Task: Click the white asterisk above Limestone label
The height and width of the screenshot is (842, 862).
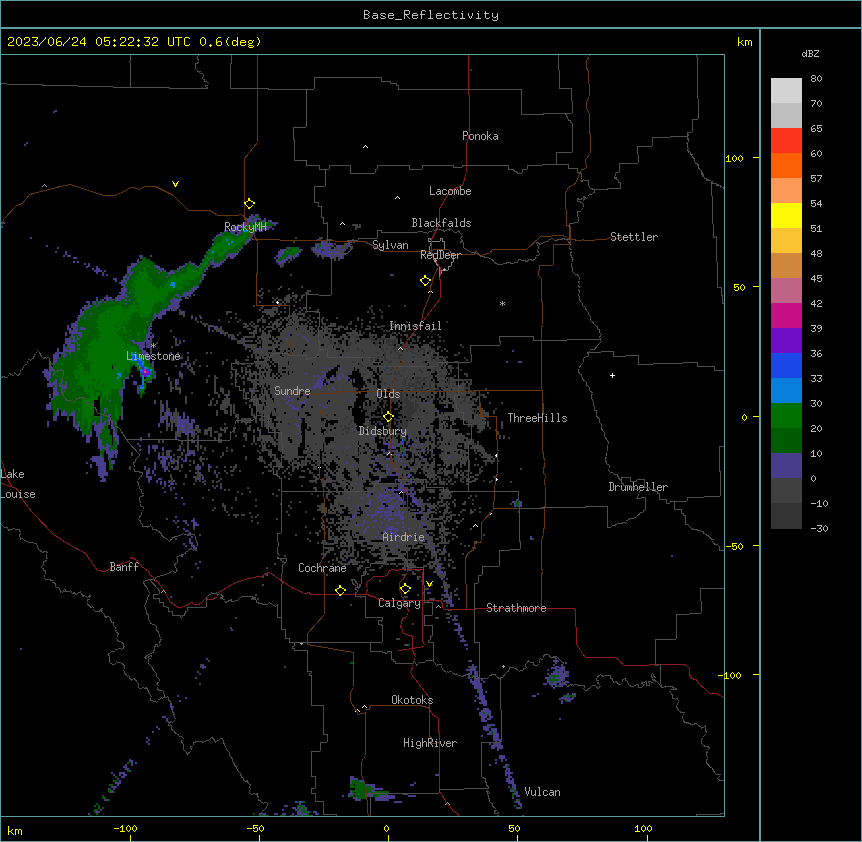Action: (154, 345)
